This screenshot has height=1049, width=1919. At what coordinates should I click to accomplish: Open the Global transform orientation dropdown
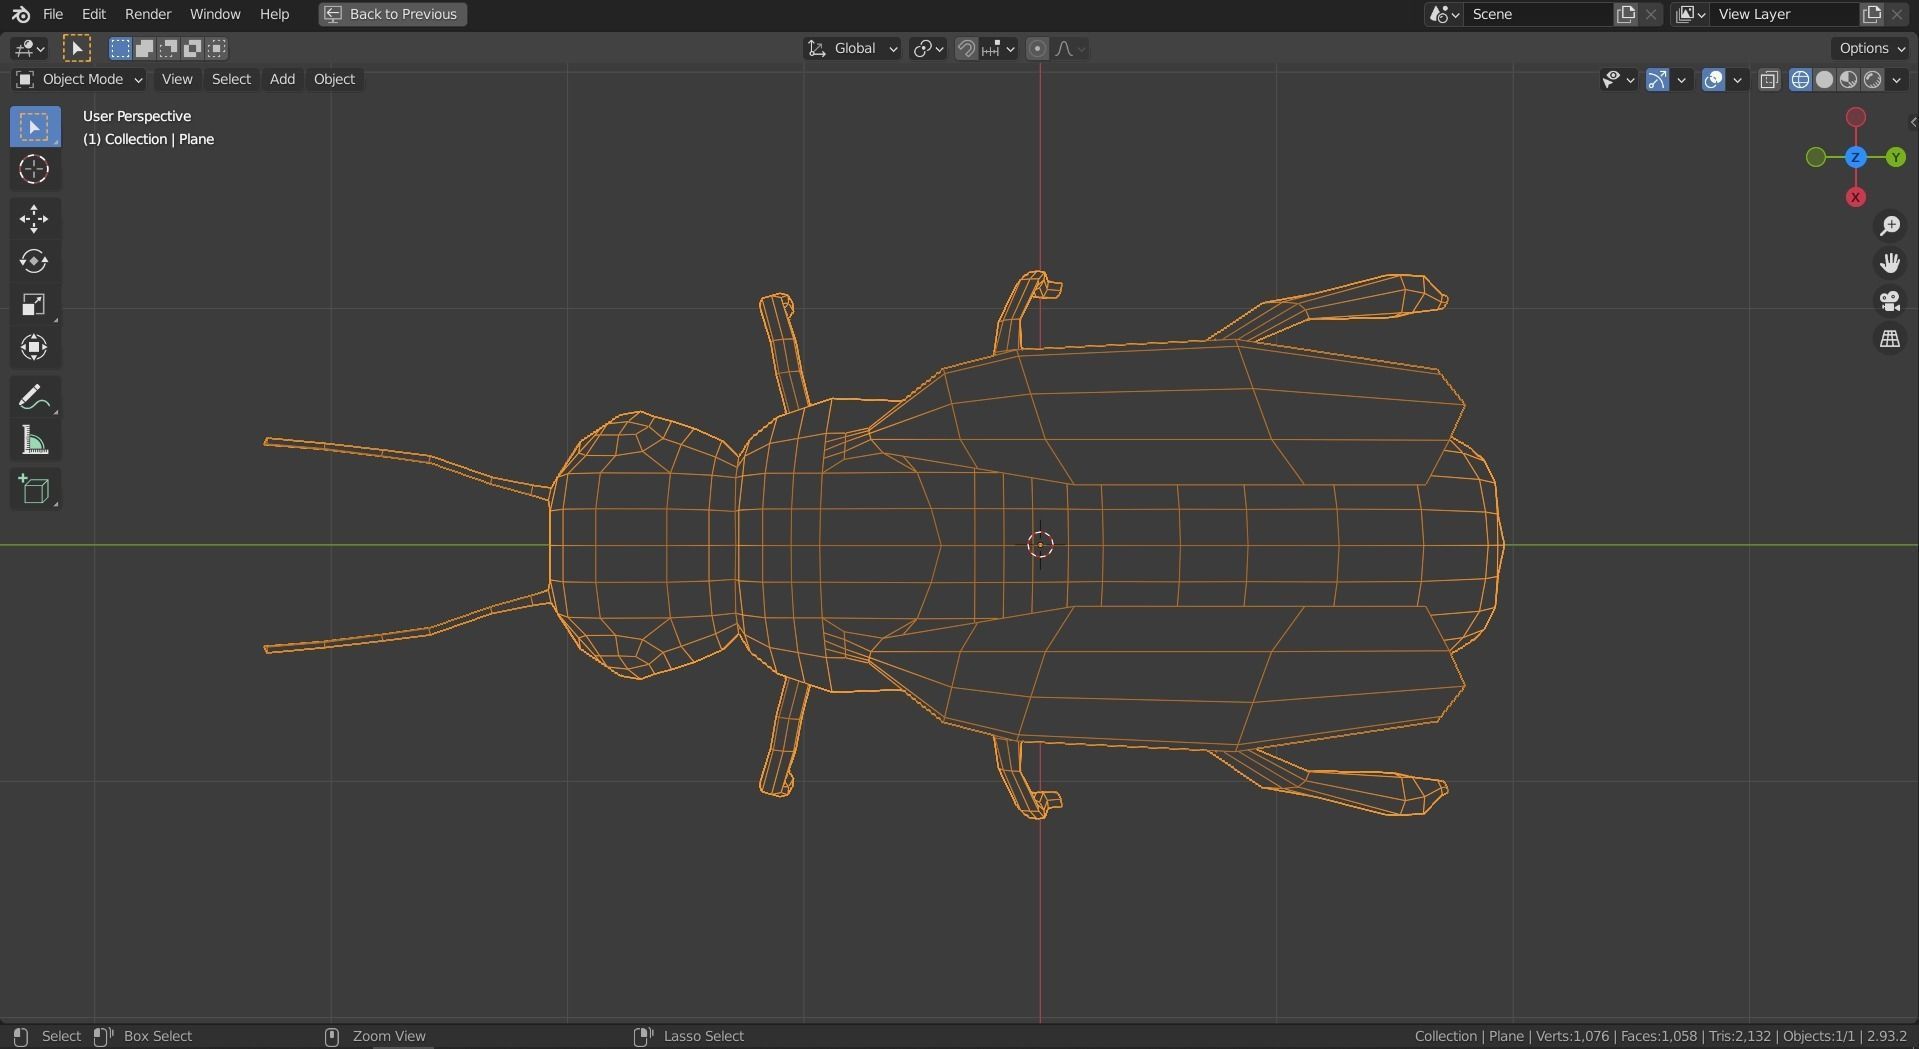(x=853, y=48)
